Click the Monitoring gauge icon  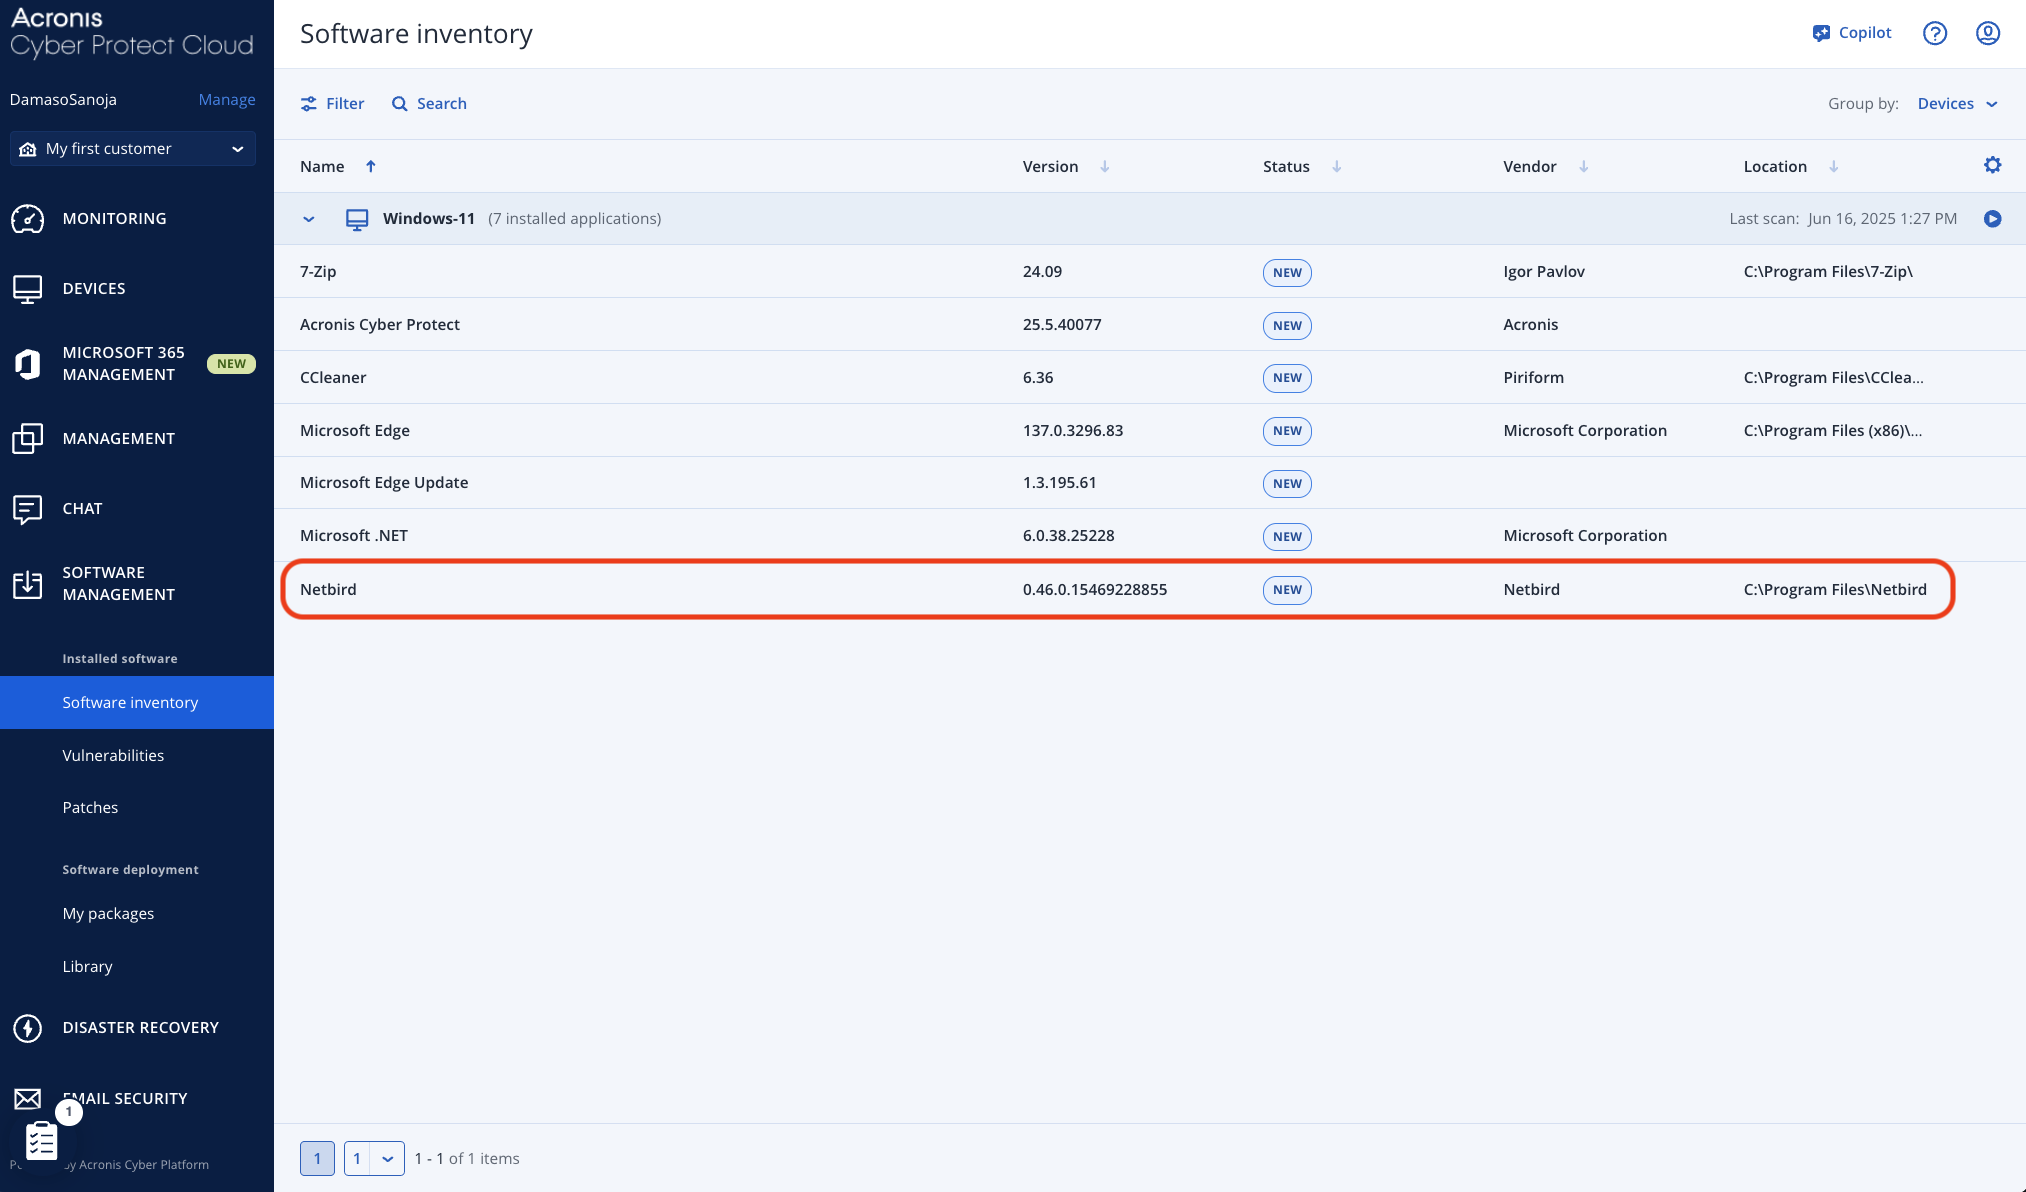[28, 219]
